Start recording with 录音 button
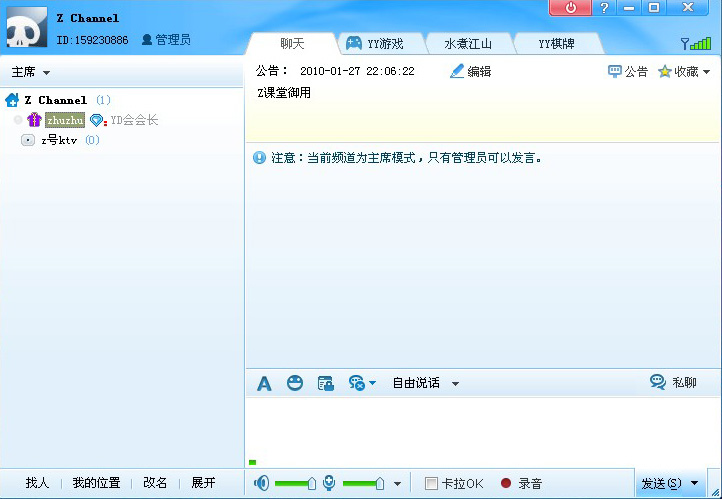This screenshot has height=499, width=722. coord(521,483)
